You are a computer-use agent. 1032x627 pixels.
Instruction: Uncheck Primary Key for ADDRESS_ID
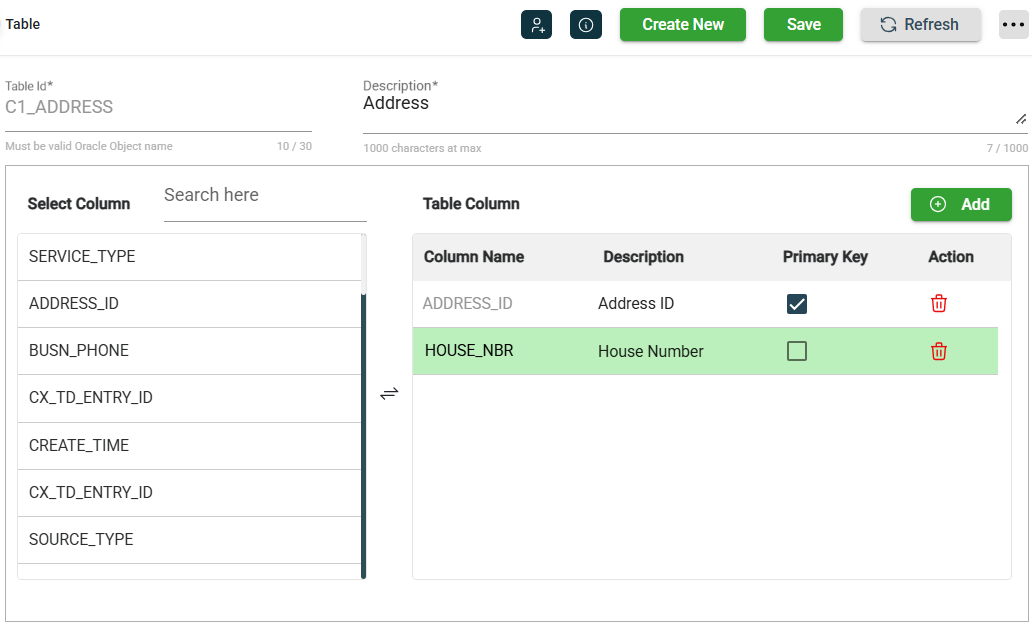tap(796, 304)
